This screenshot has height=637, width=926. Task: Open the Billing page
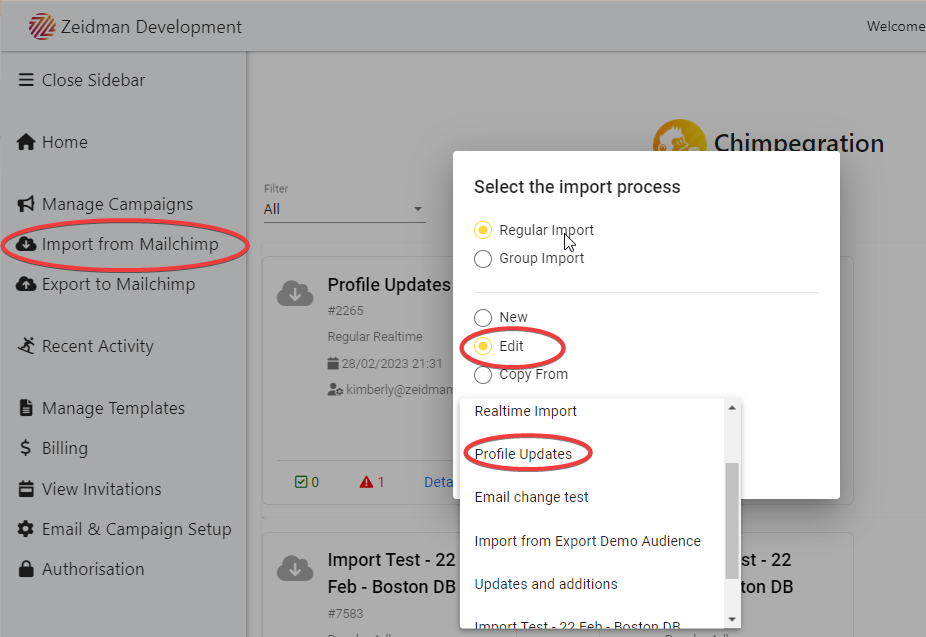click(65, 449)
